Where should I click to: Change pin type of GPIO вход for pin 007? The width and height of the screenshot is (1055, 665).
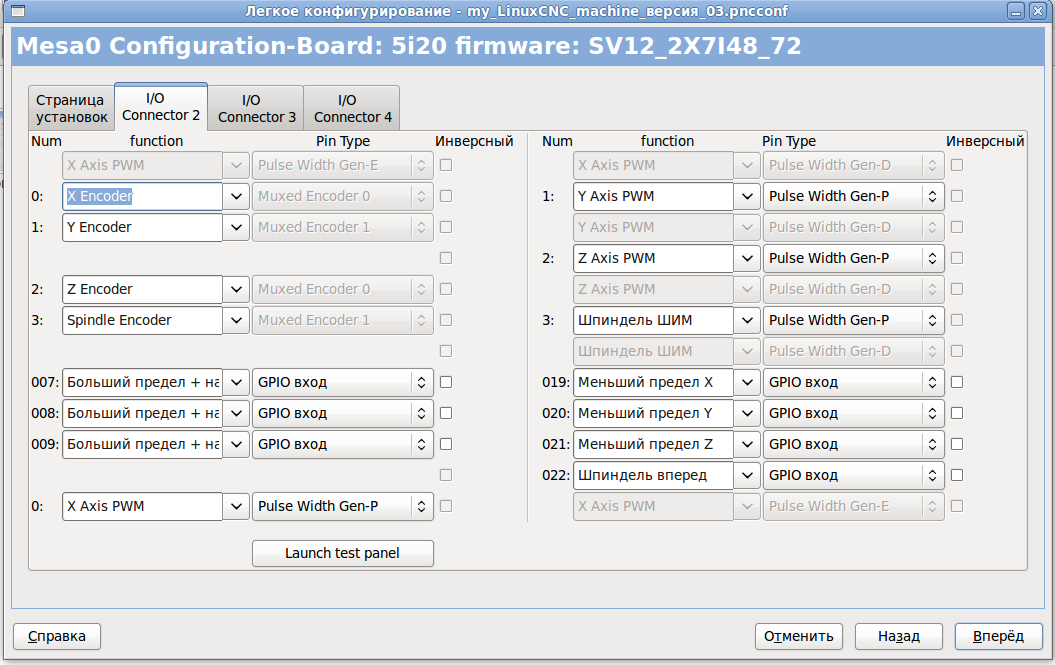tap(342, 382)
